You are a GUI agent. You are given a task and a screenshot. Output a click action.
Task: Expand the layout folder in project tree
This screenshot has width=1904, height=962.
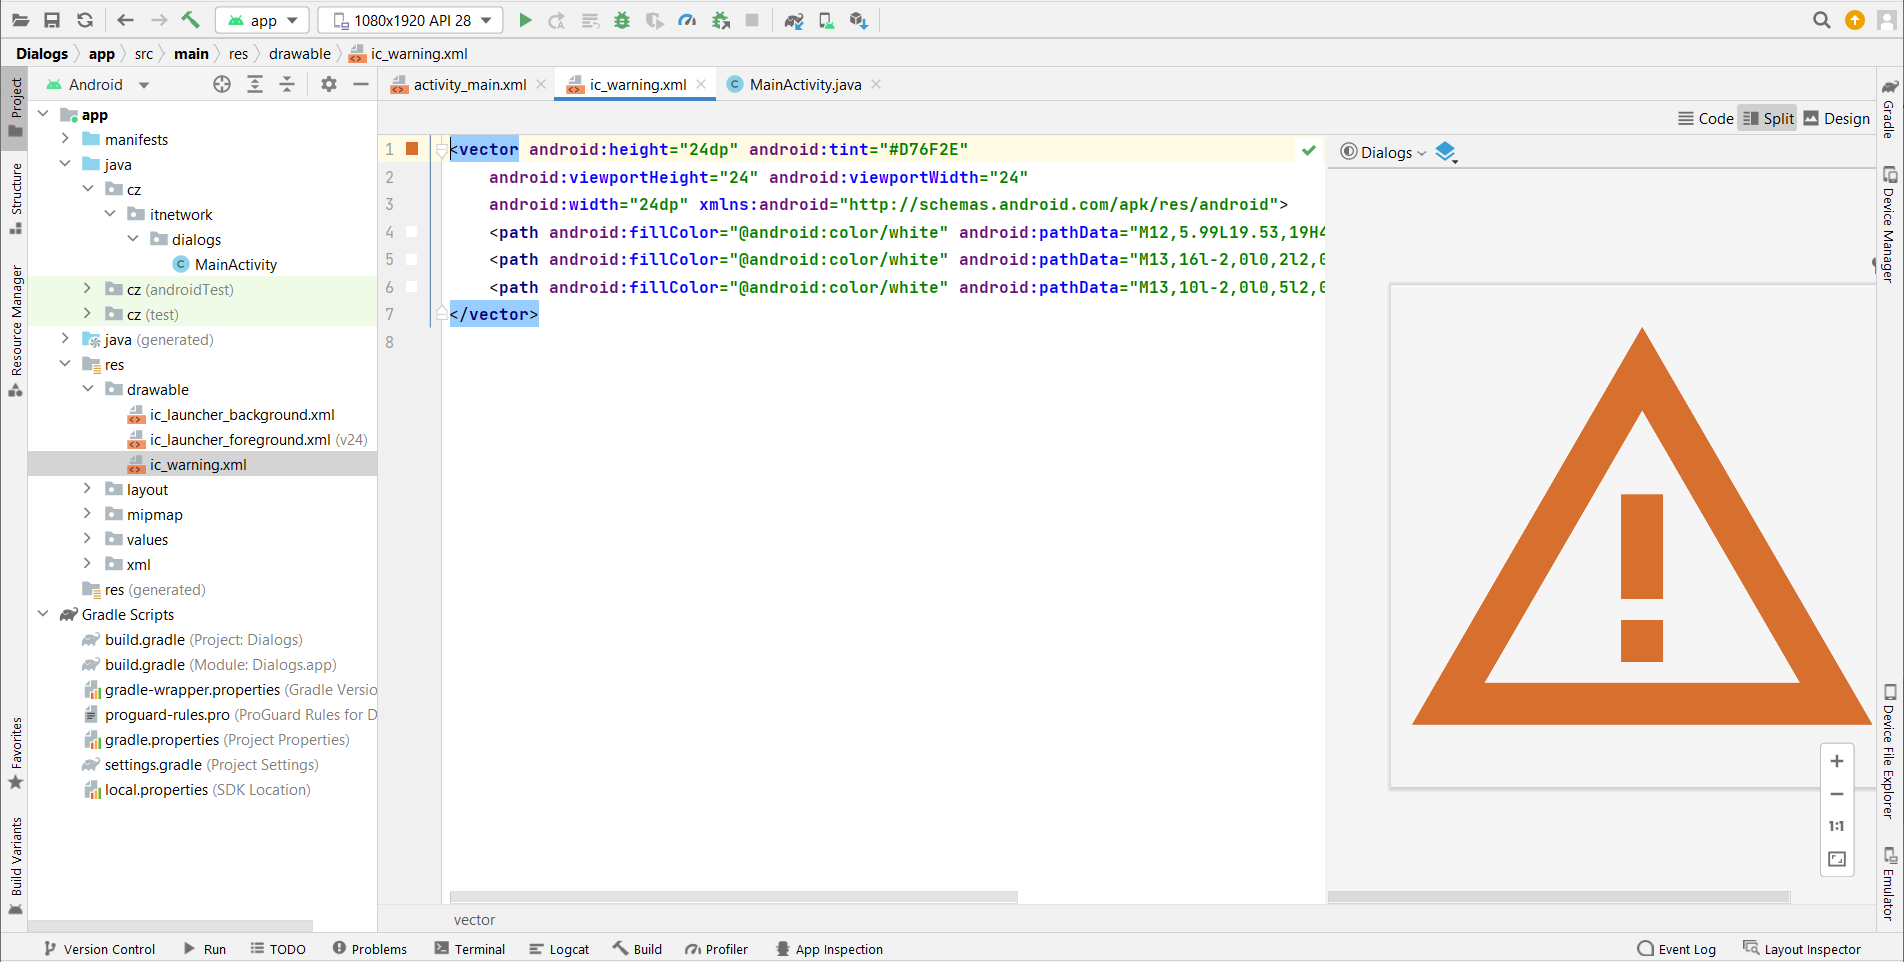(x=88, y=489)
